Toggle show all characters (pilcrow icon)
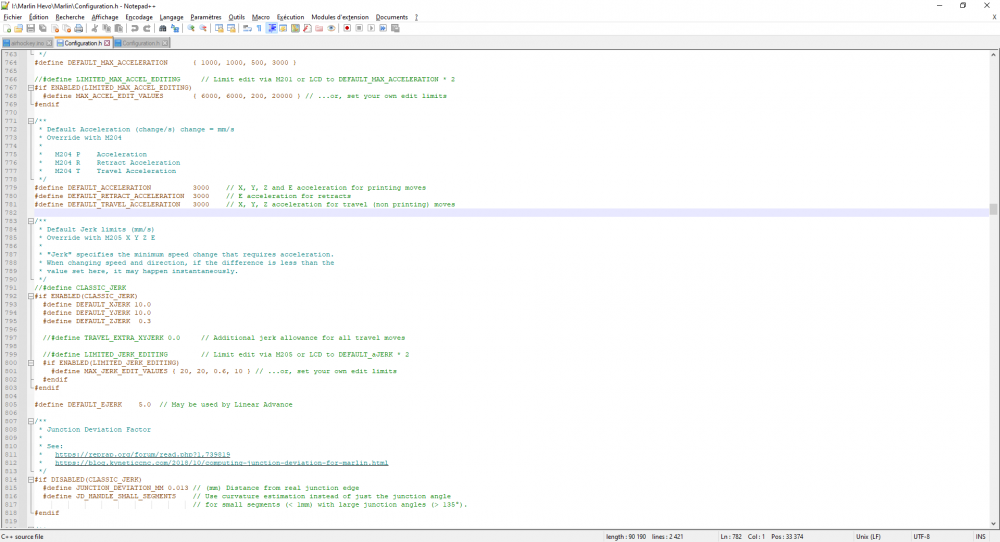1000x542 pixels. click(259, 28)
